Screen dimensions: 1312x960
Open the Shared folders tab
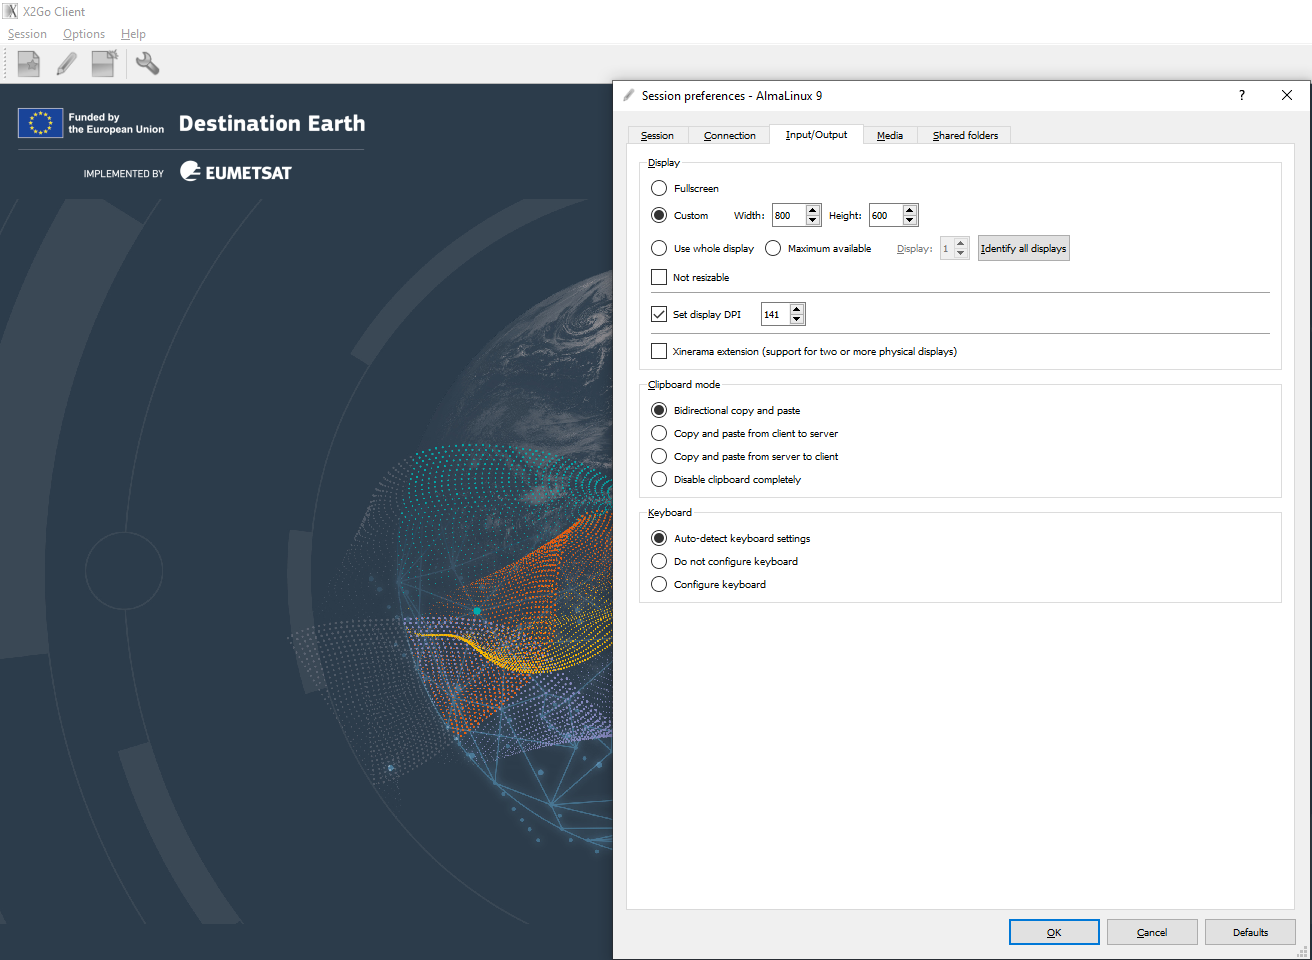pos(965,135)
